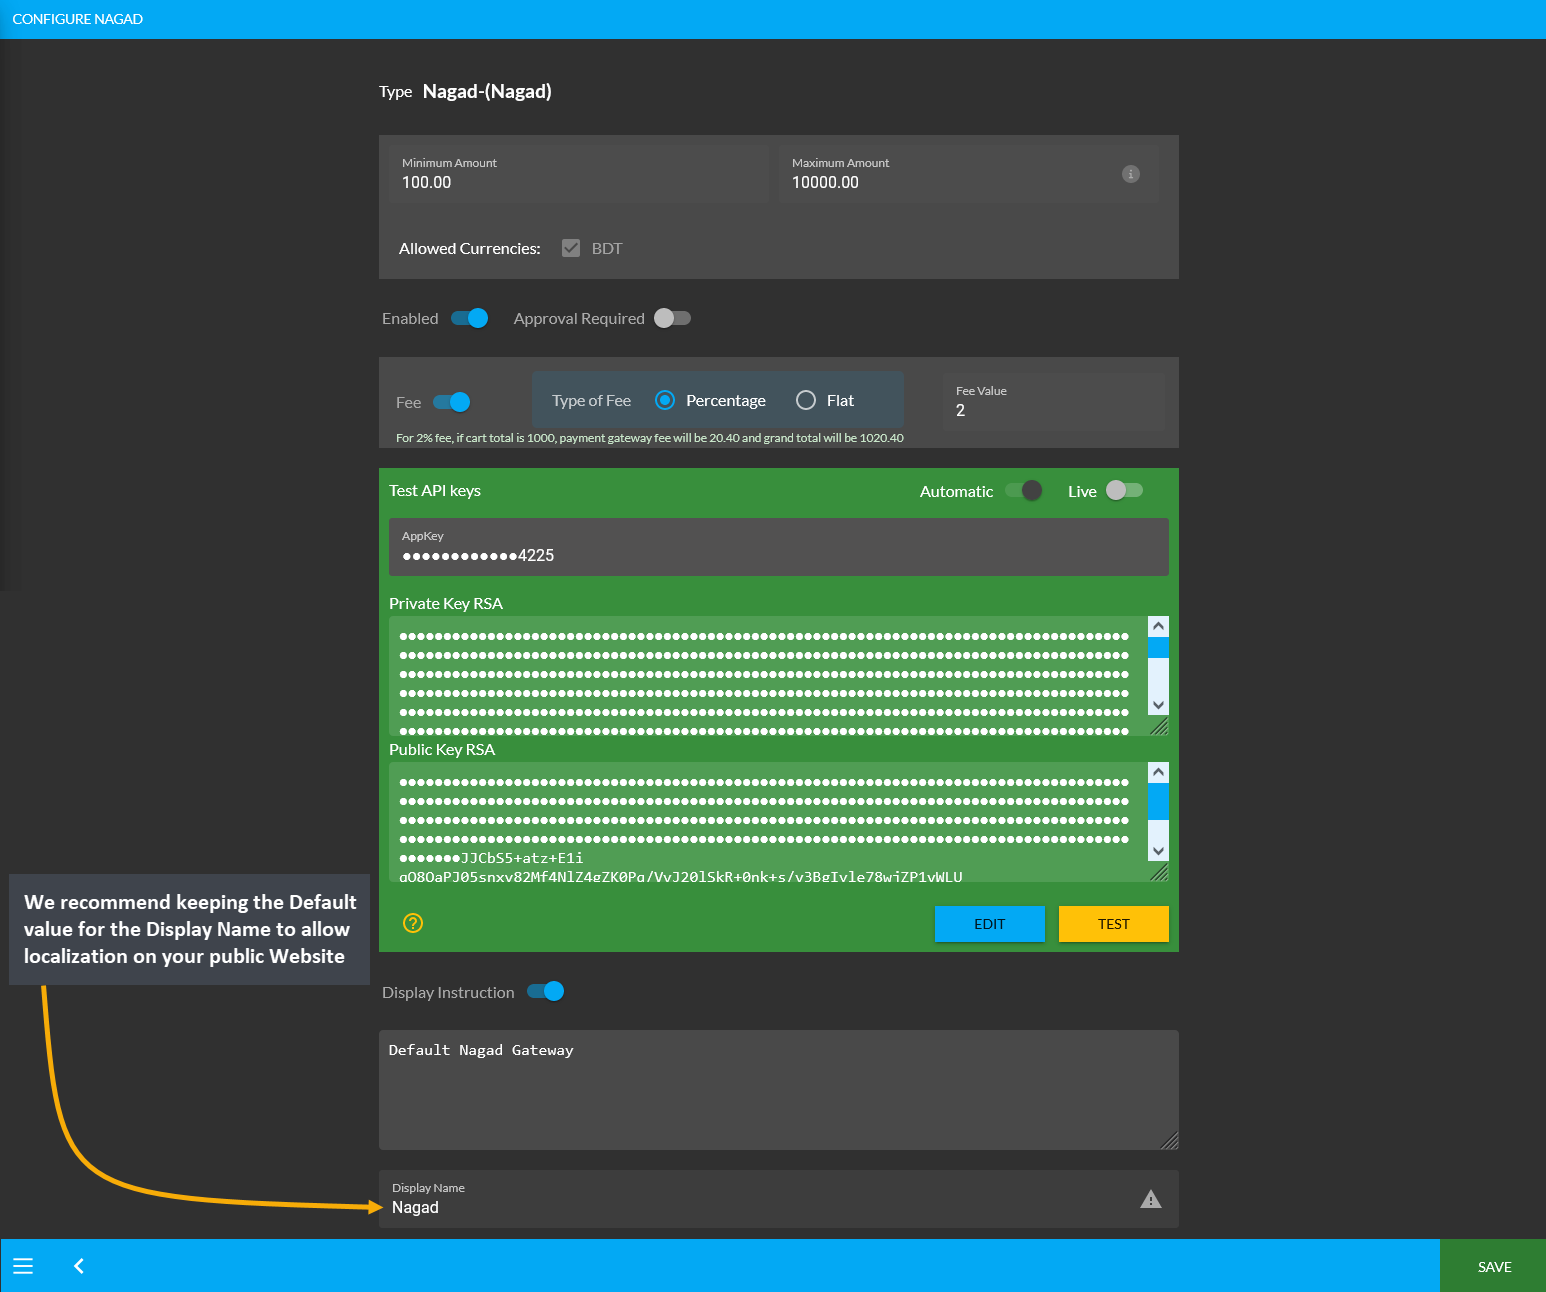Click the AppKey field
This screenshot has width=1546, height=1292.
(779, 547)
